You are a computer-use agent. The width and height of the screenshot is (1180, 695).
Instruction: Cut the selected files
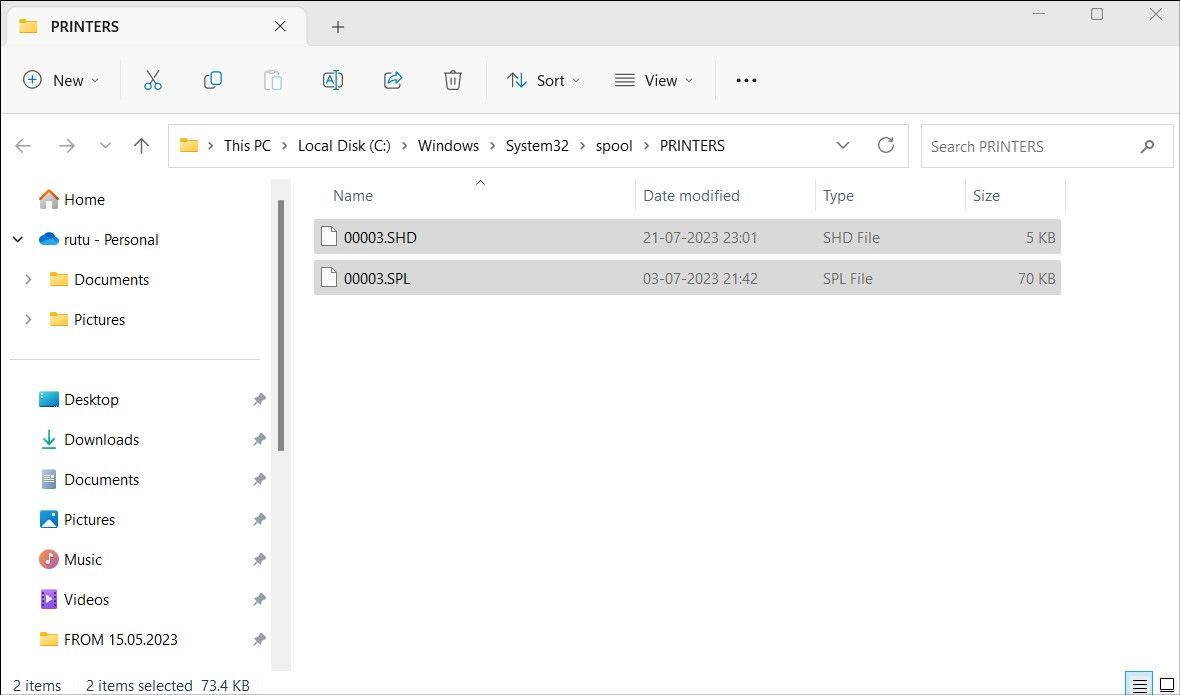[x=152, y=80]
